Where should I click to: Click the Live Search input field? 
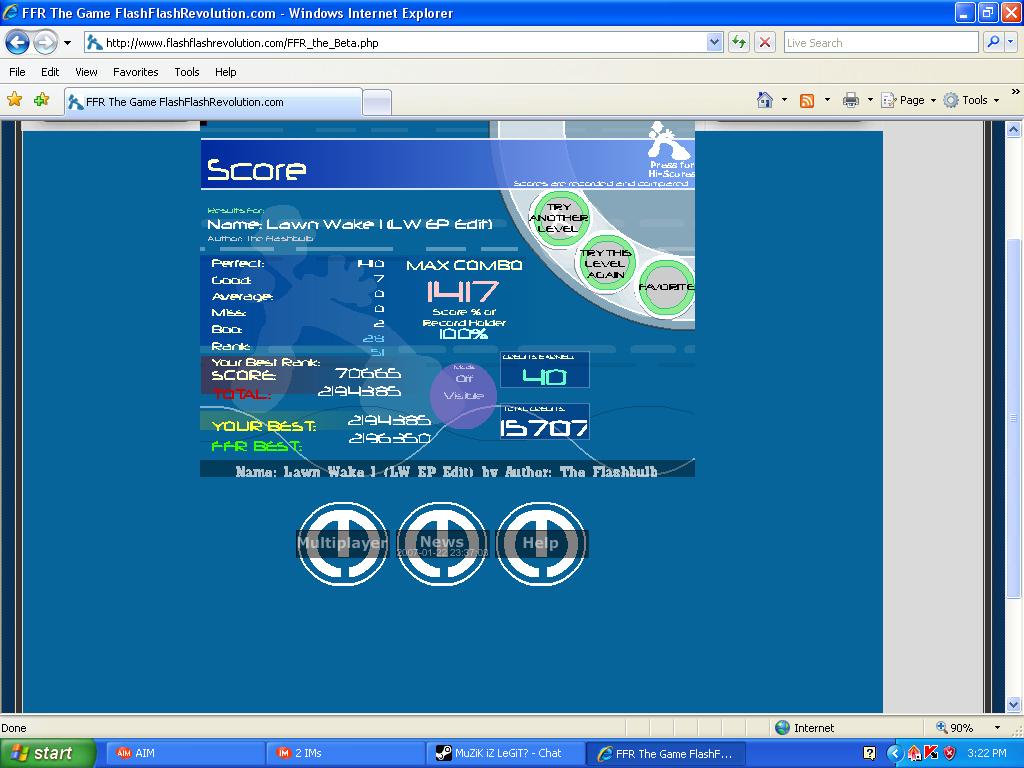pyautogui.click(x=880, y=43)
